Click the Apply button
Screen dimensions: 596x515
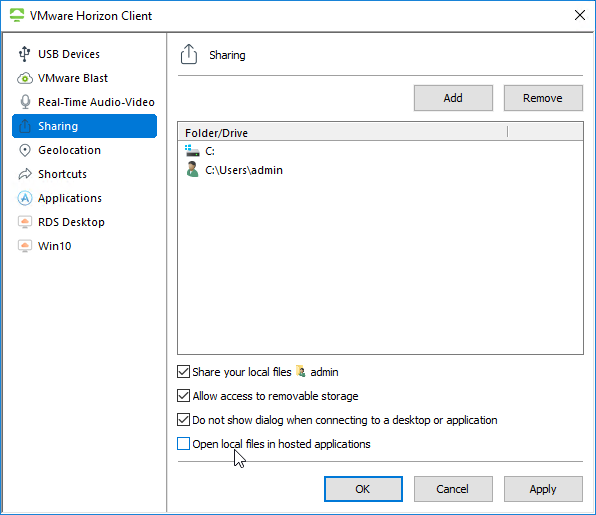point(543,489)
